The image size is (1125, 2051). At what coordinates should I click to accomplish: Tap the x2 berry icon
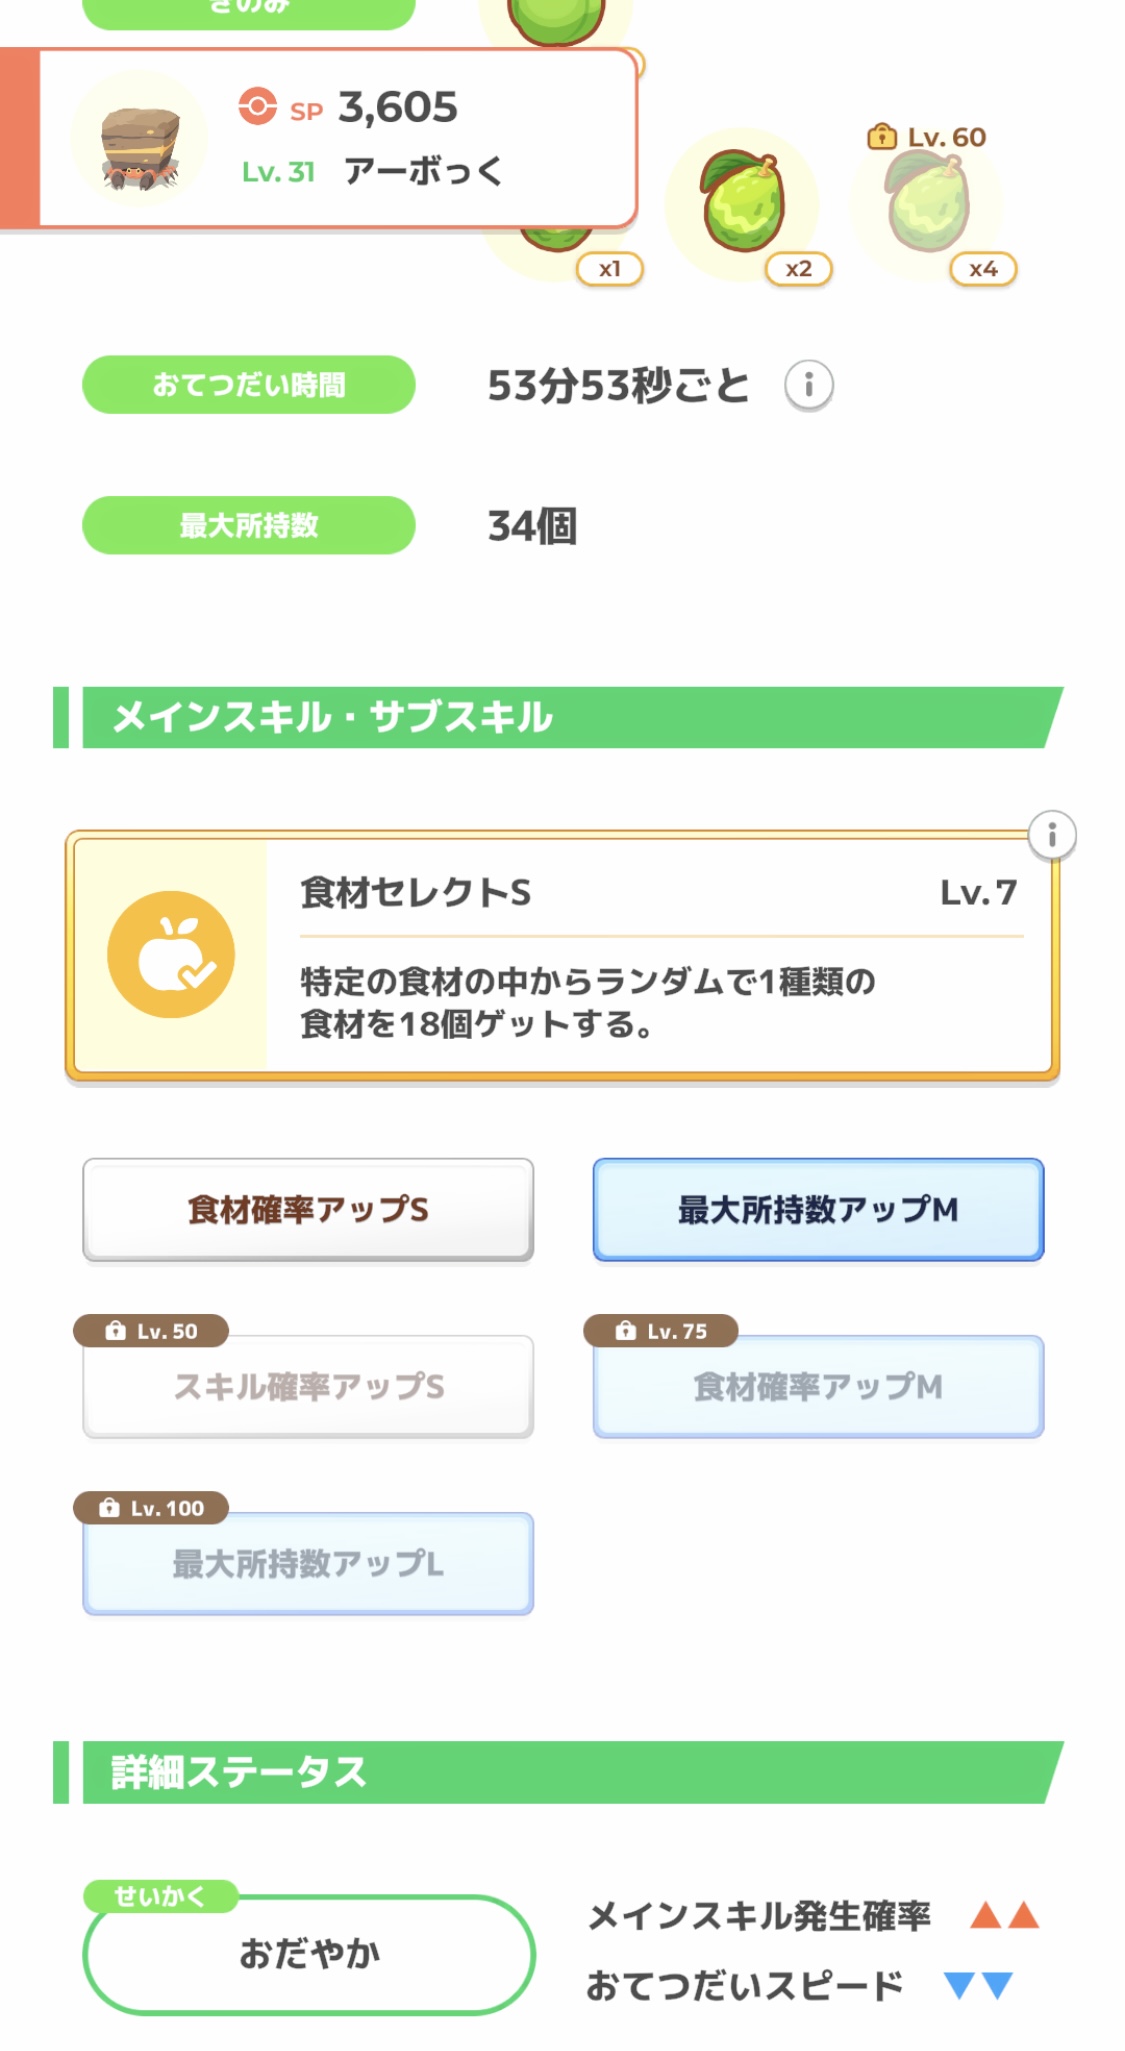pyautogui.click(x=743, y=203)
